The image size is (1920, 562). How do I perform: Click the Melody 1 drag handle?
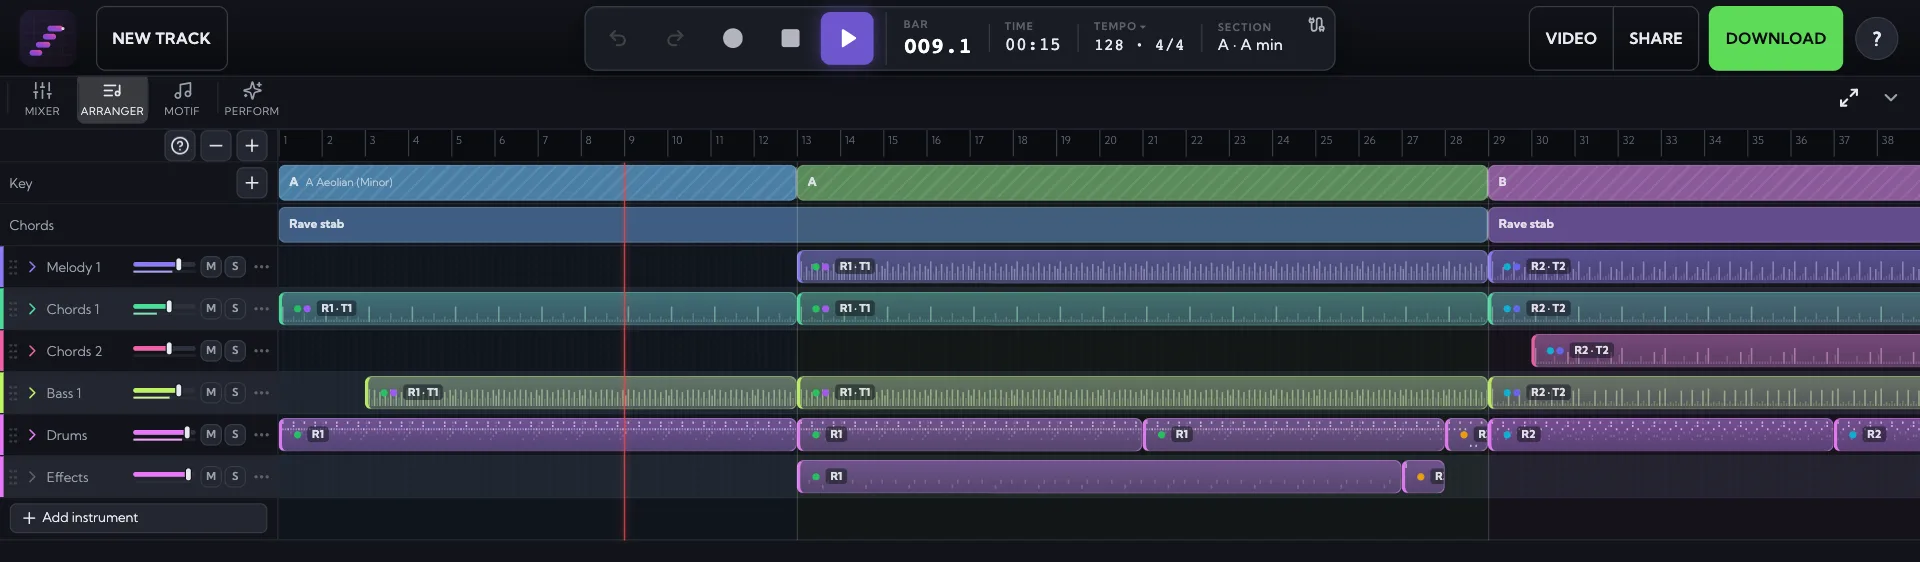coord(13,267)
